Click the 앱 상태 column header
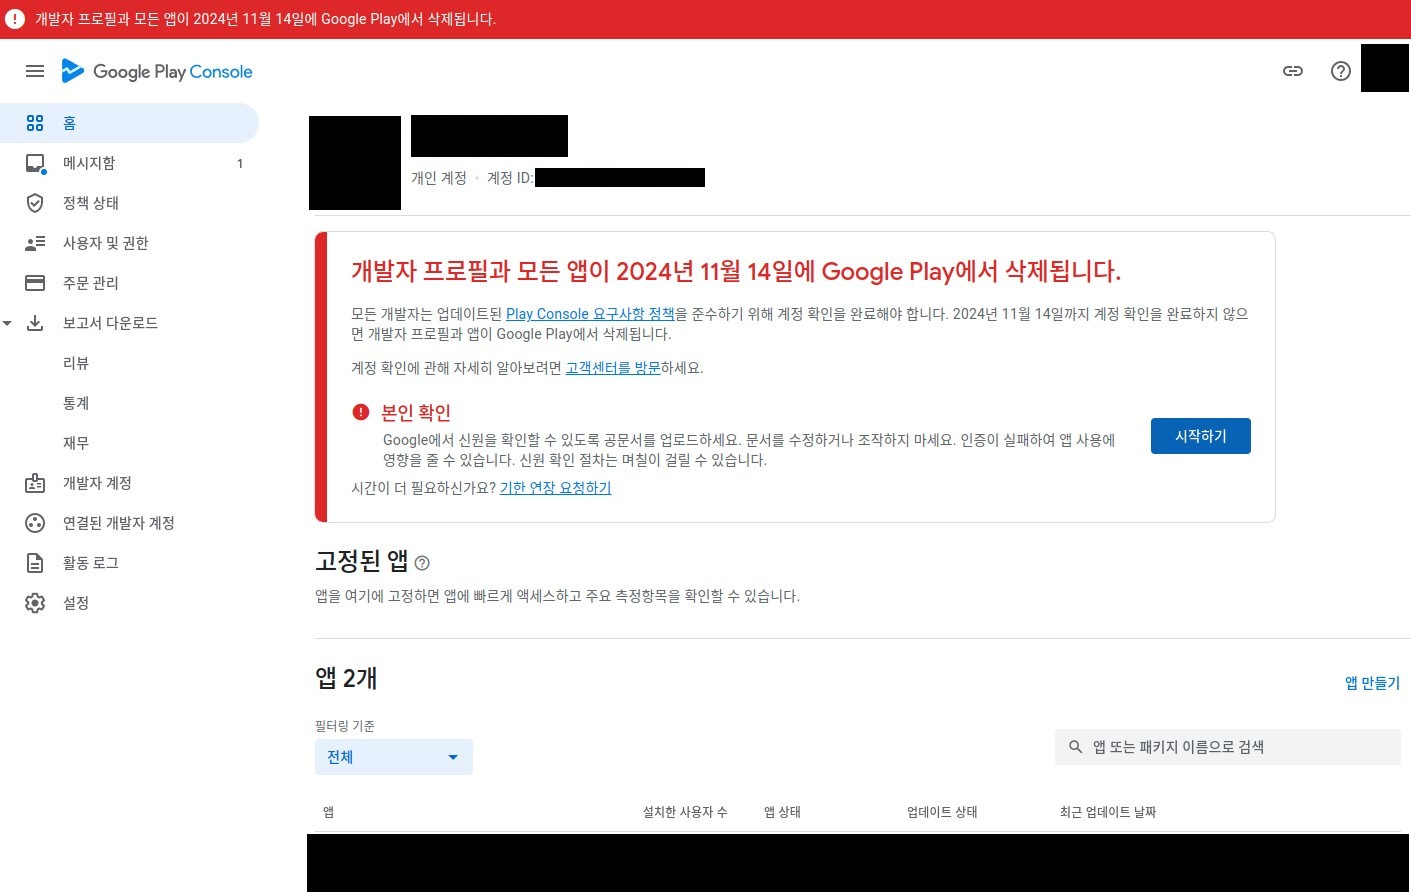 [782, 812]
